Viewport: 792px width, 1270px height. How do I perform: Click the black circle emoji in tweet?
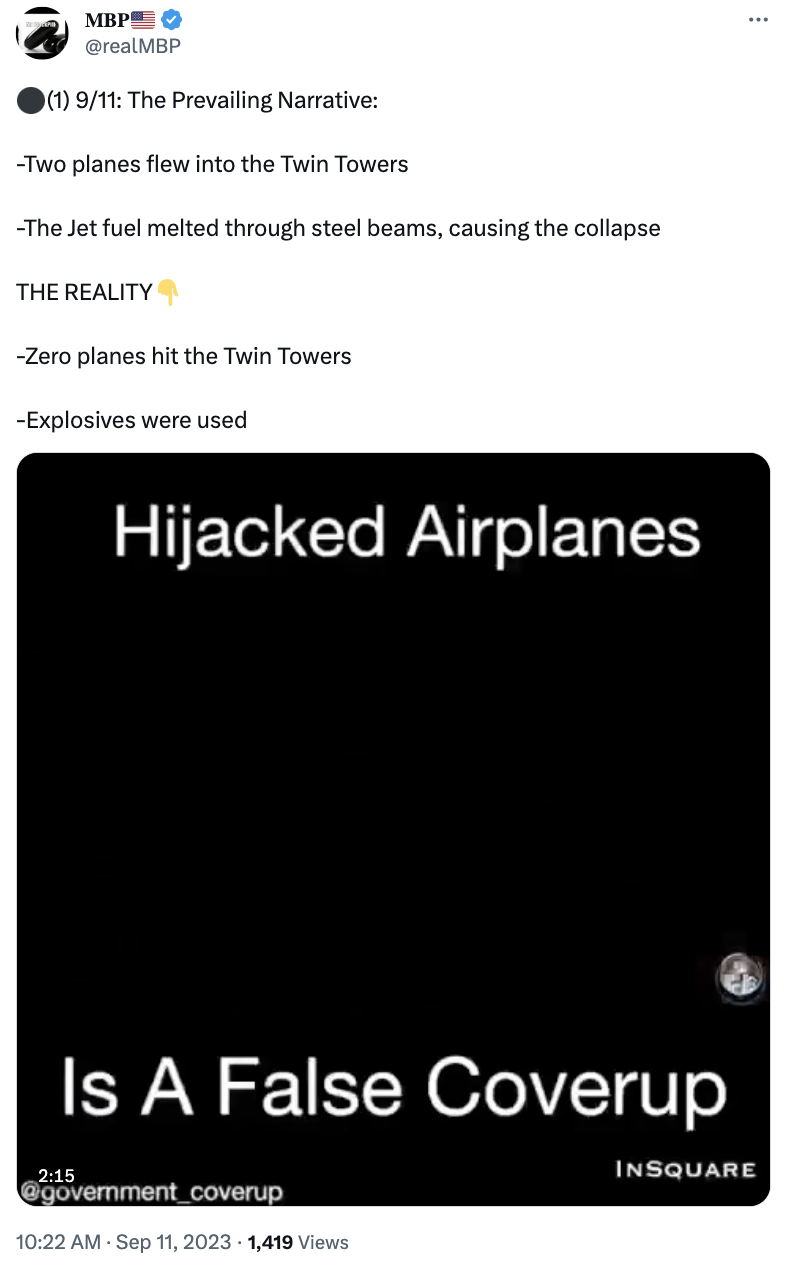[30, 101]
